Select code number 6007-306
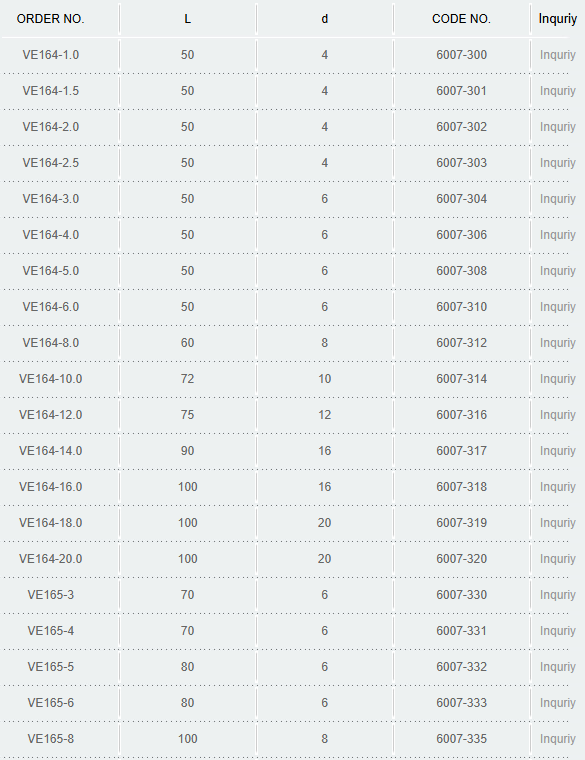This screenshot has height=760, width=585. click(461, 235)
